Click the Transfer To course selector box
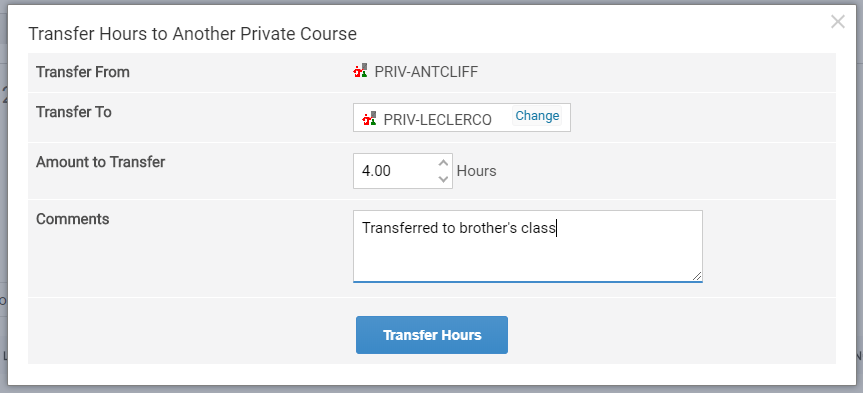This screenshot has height=393, width=863. 462,117
